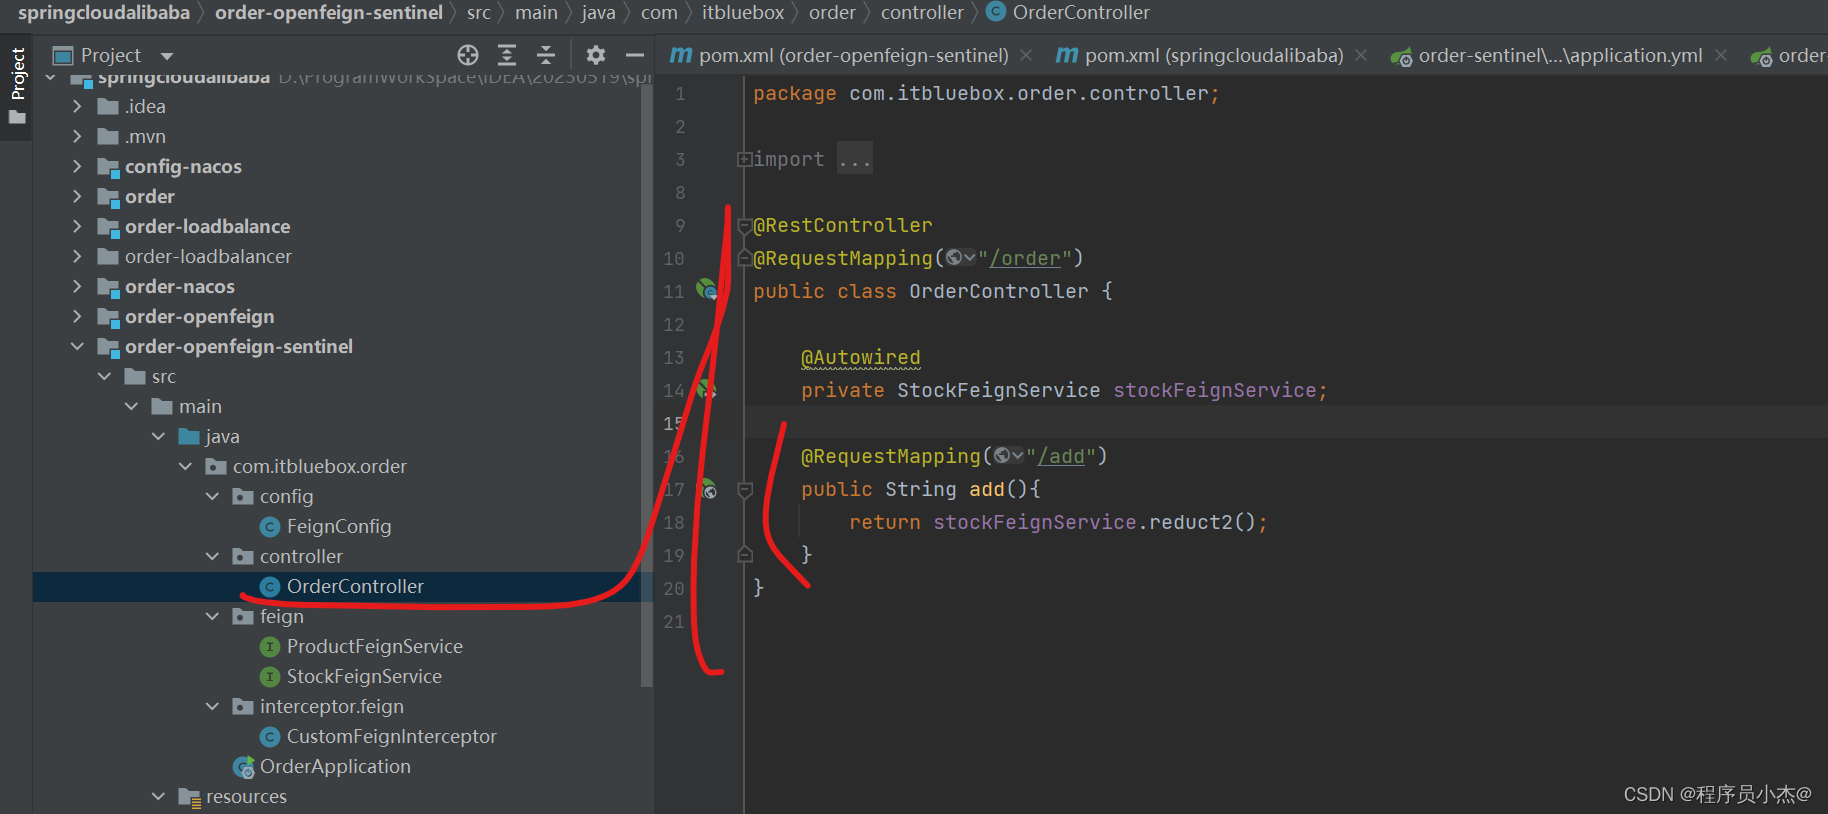Click the ProductFeignService interface icon
The width and height of the screenshot is (1828, 814).
point(269,647)
